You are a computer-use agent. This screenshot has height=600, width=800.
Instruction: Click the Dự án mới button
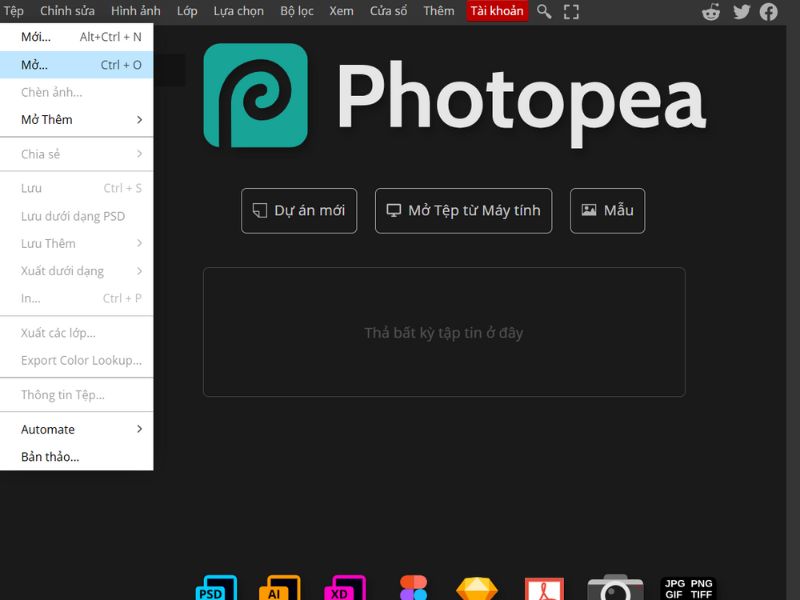point(299,211)
